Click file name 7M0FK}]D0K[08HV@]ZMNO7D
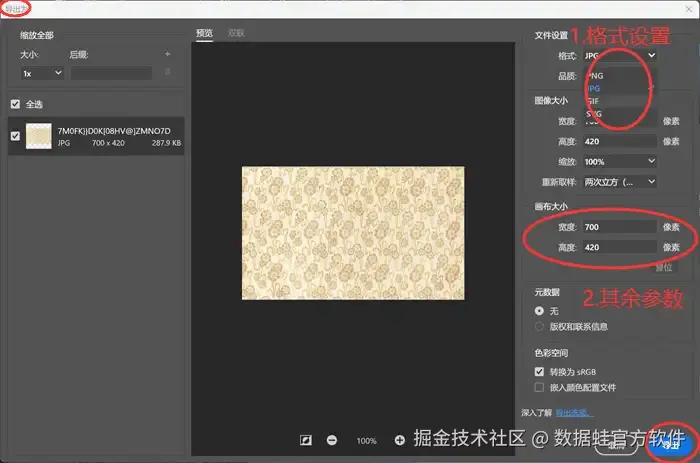The image size is (700, 463). coord(114,131)
